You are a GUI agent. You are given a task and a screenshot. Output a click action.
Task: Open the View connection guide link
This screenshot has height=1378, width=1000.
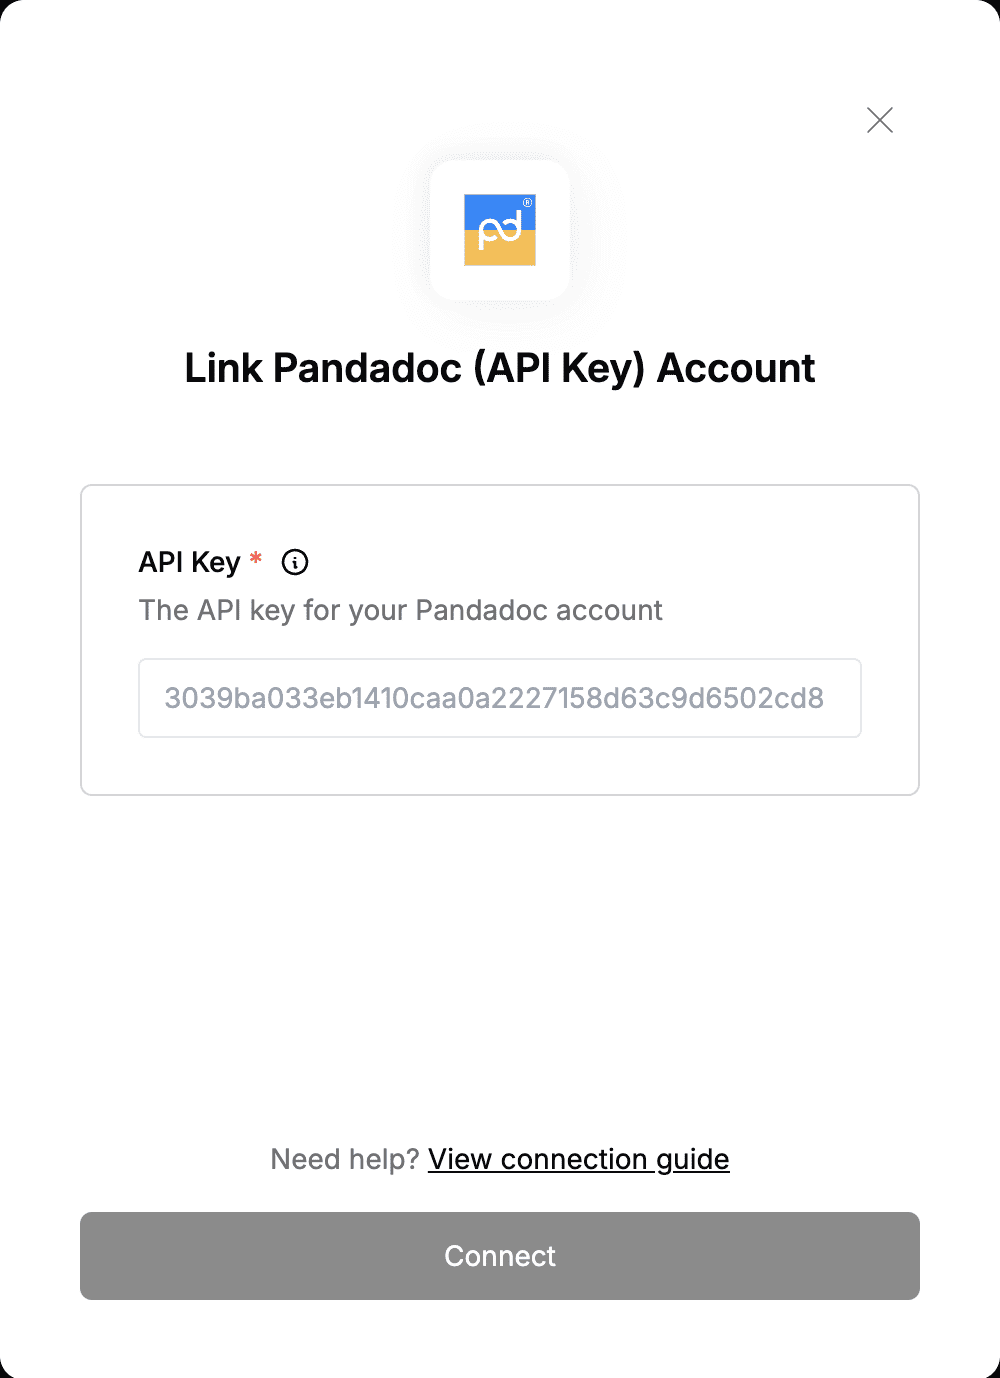pos(579,1159)
